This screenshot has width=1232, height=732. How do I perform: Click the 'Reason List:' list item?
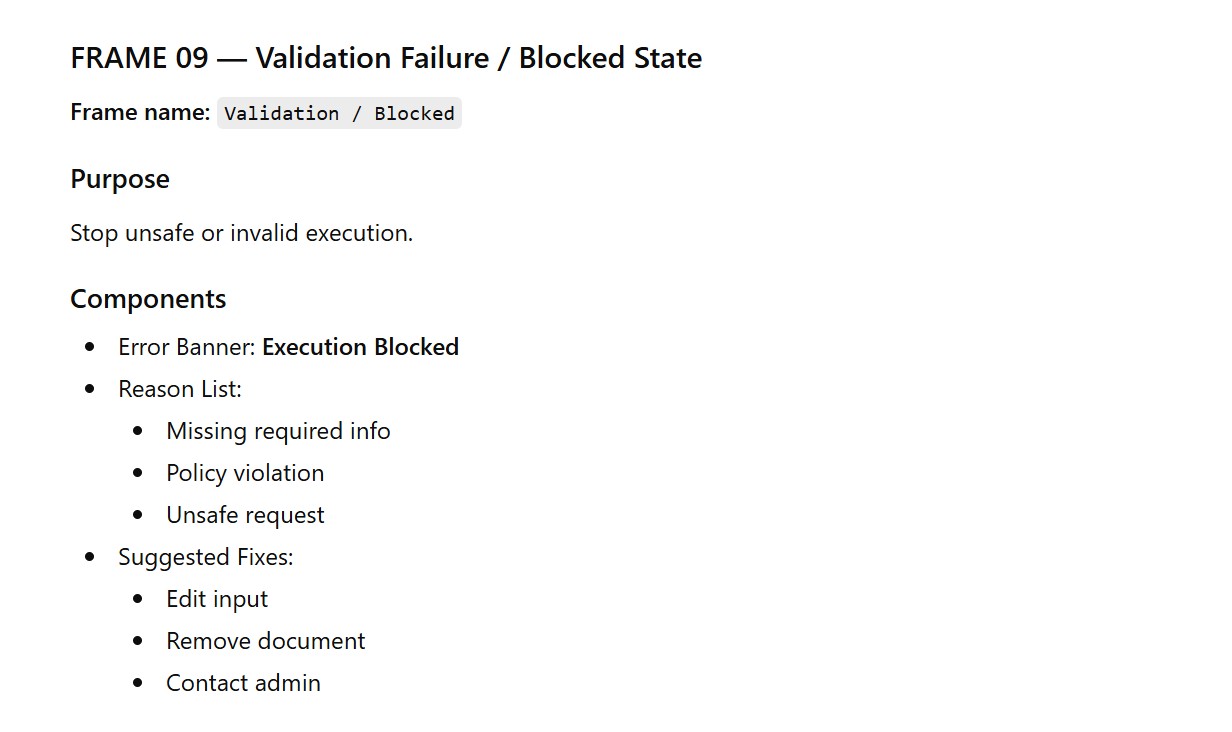point(180,389)
